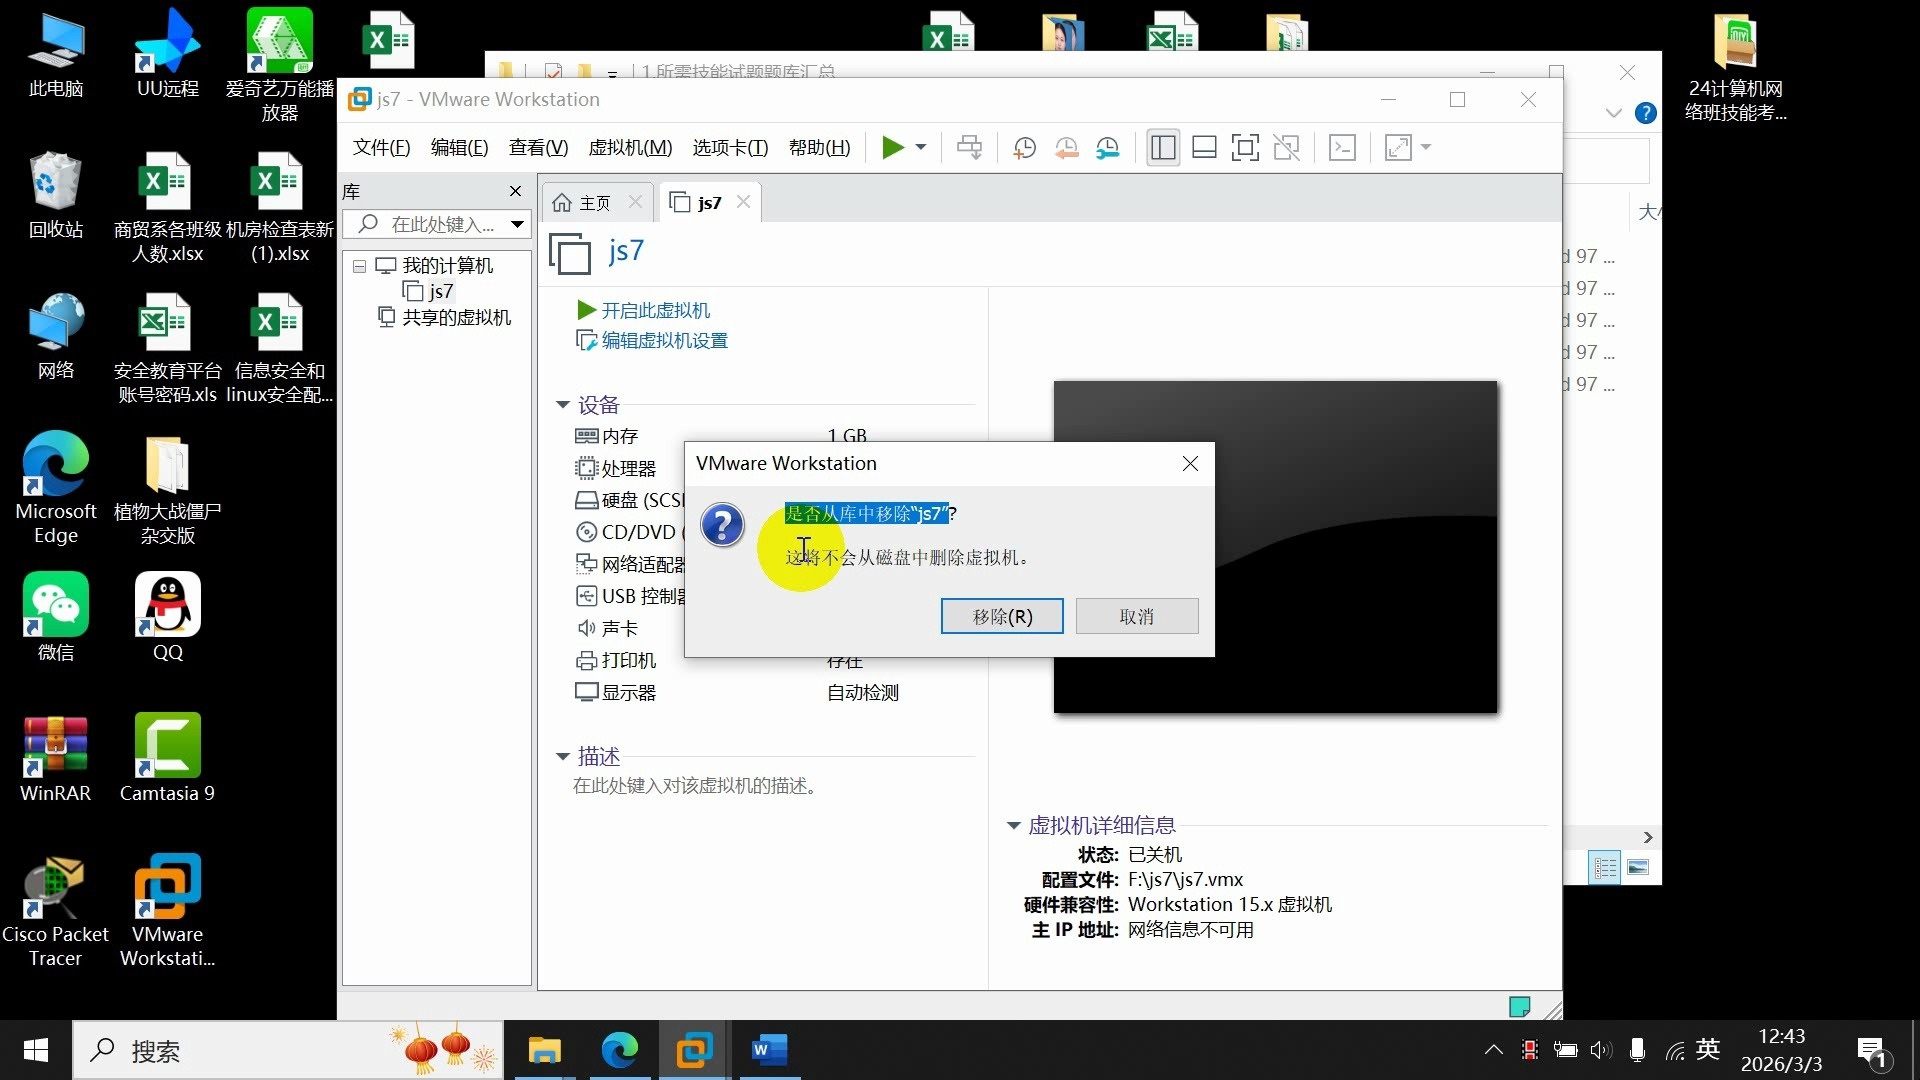Click the help icon in the Explorer window
1920x1080 pixels.
1645,113
